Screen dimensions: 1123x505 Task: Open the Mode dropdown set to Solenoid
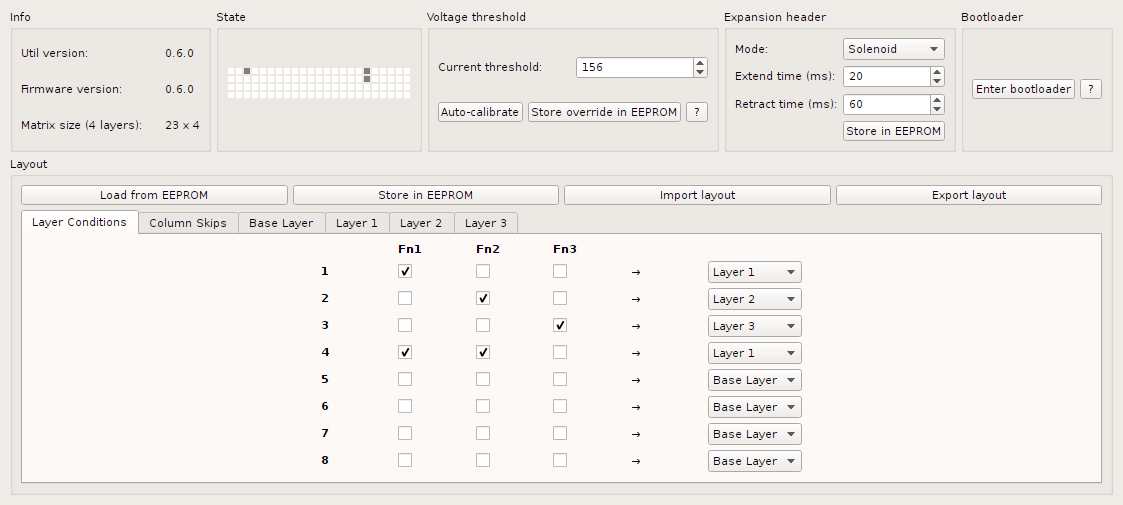pos(893,49)
